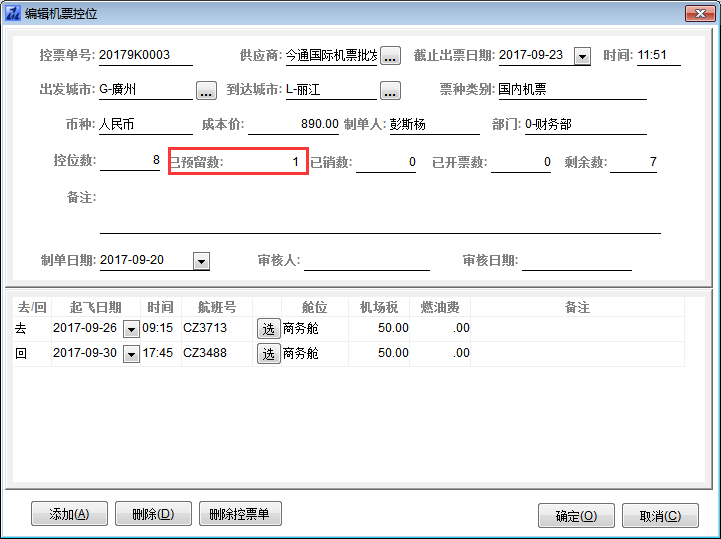Confirm with the 确定(O) button

tap(576, 516)
